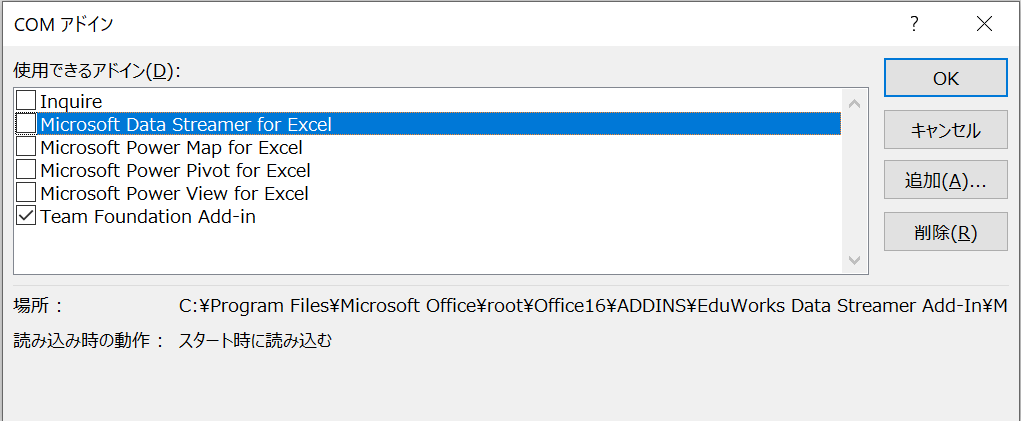Screen dimensions: 1021x421
Task: Click the 削除(R) remove button
Action: coord(945,232)
